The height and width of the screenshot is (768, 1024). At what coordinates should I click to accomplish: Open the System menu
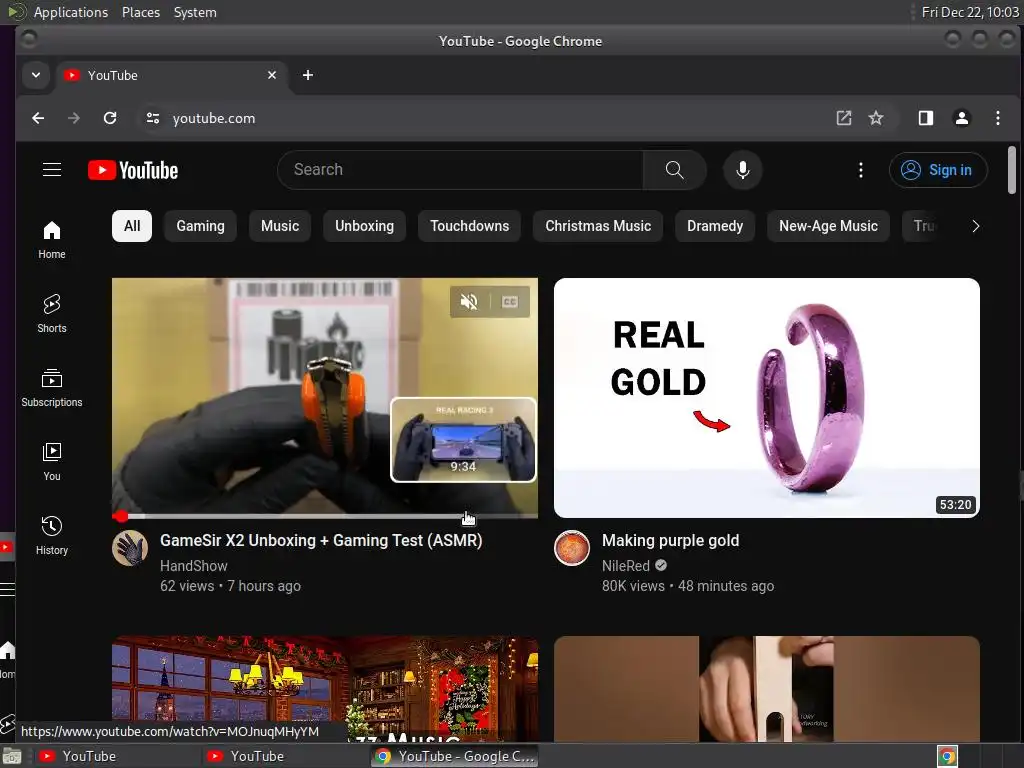[x=195, y=12]
